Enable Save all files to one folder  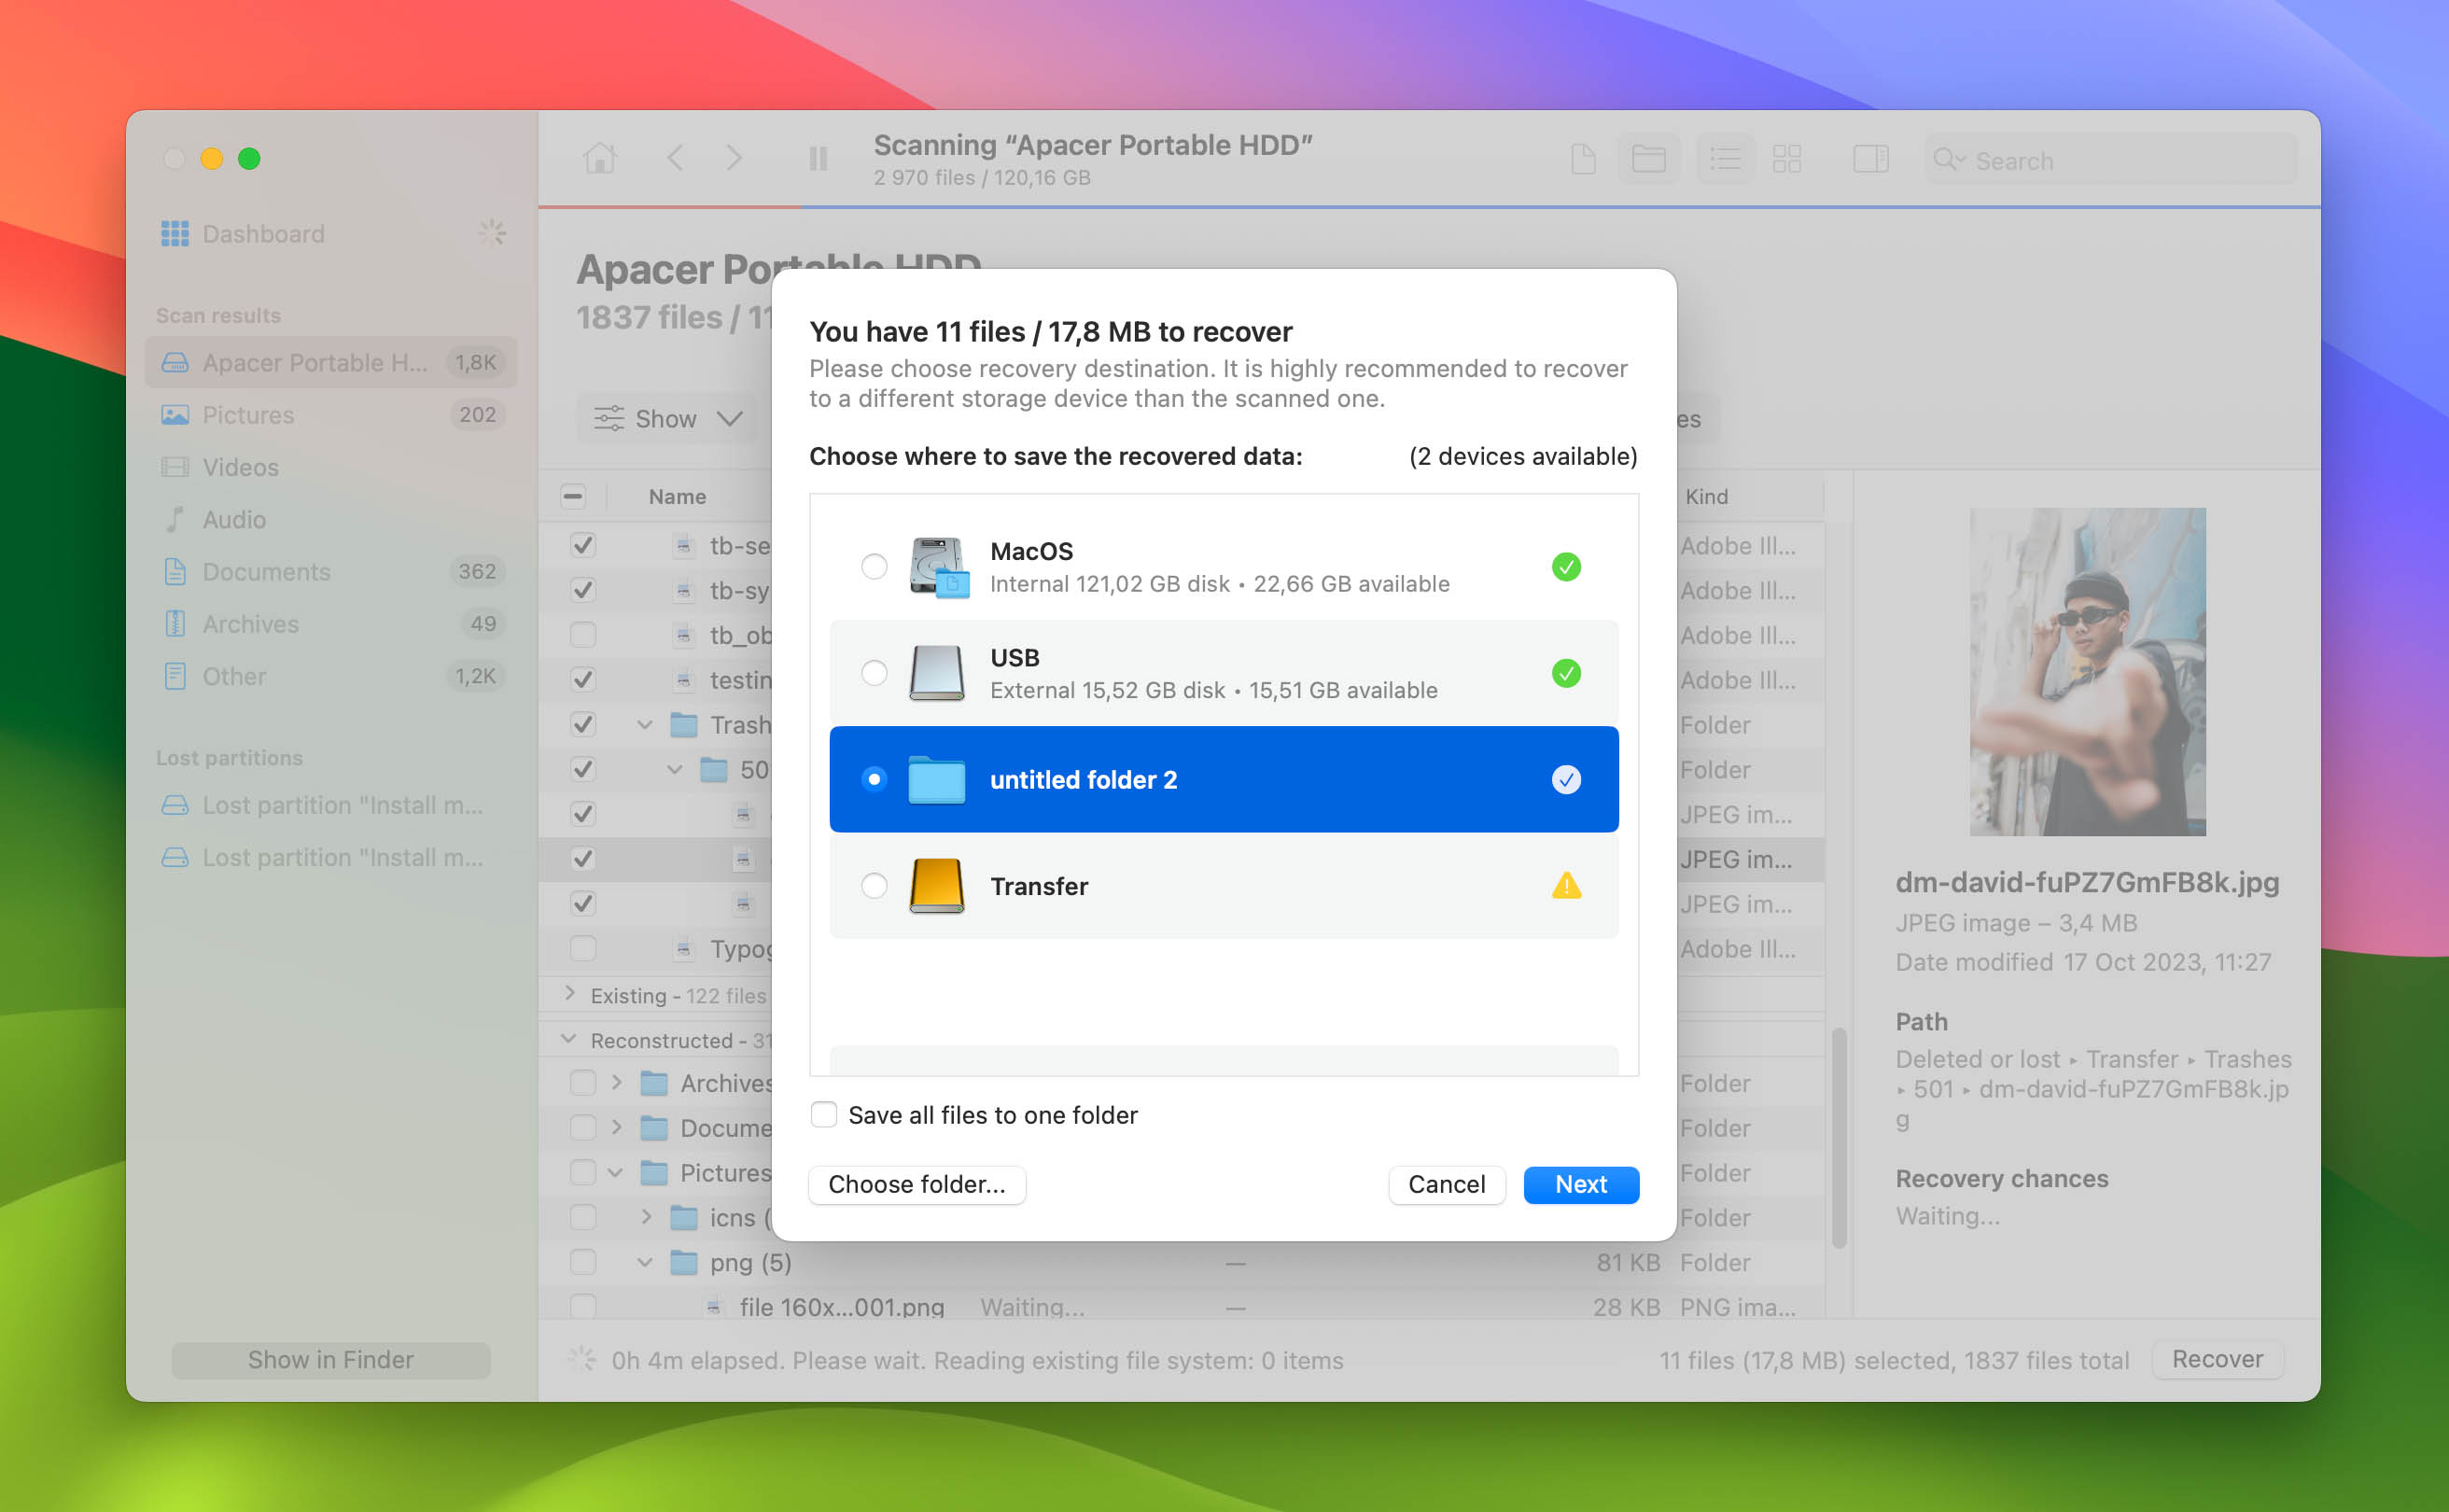click(x=824, y=1114)
